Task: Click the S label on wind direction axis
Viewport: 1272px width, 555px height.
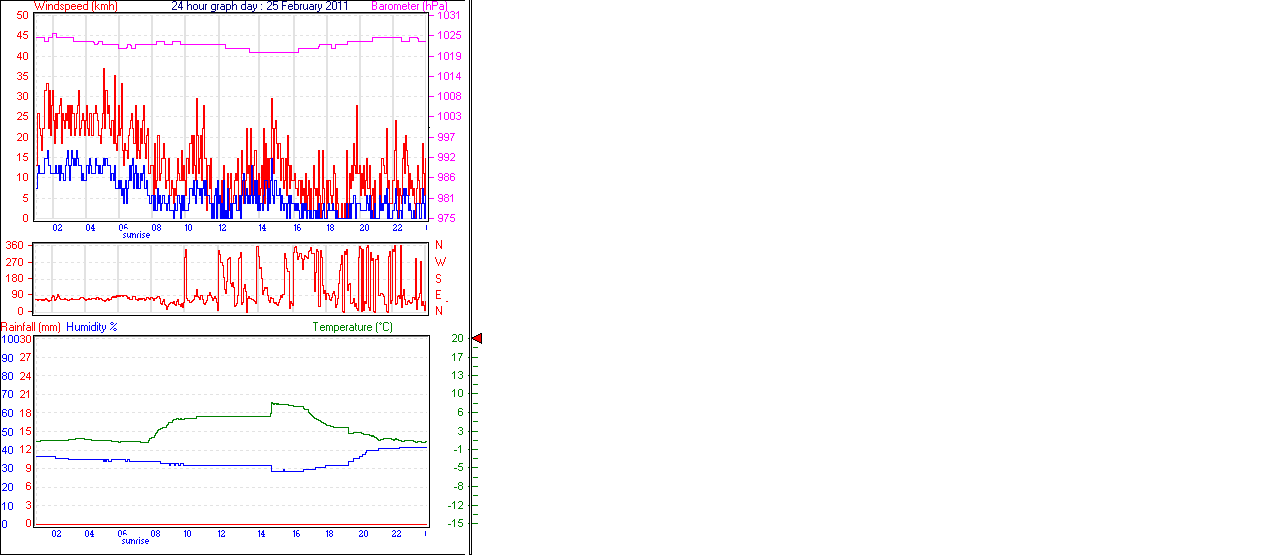Action: tap(439, 278)
